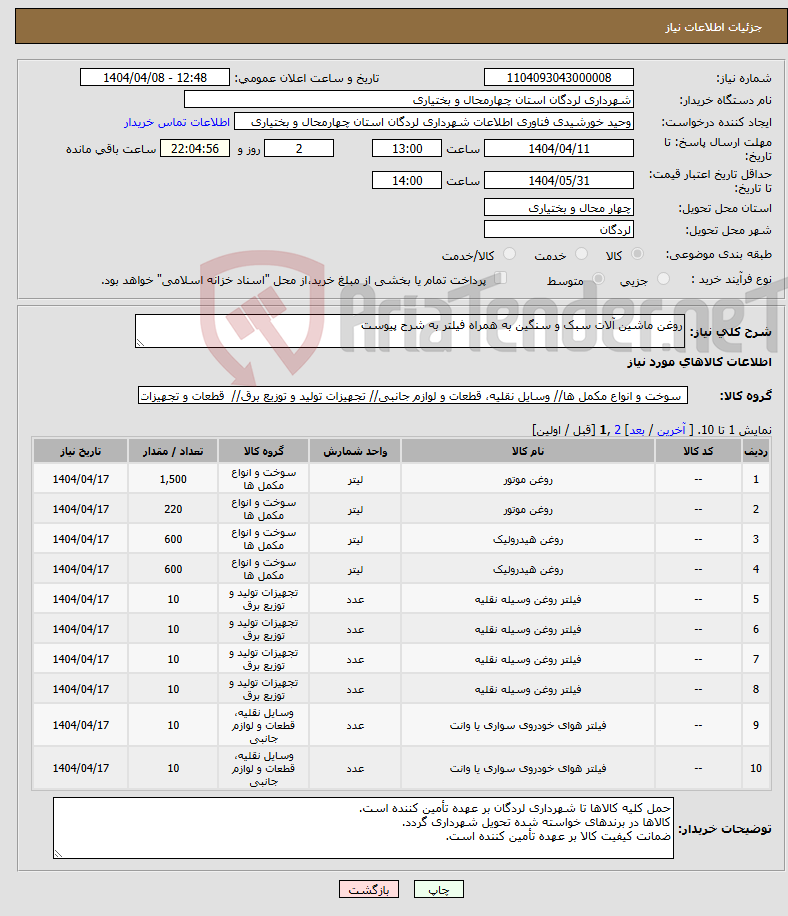
Task: Click the کد کالا column header
Action: coord(698,451)
